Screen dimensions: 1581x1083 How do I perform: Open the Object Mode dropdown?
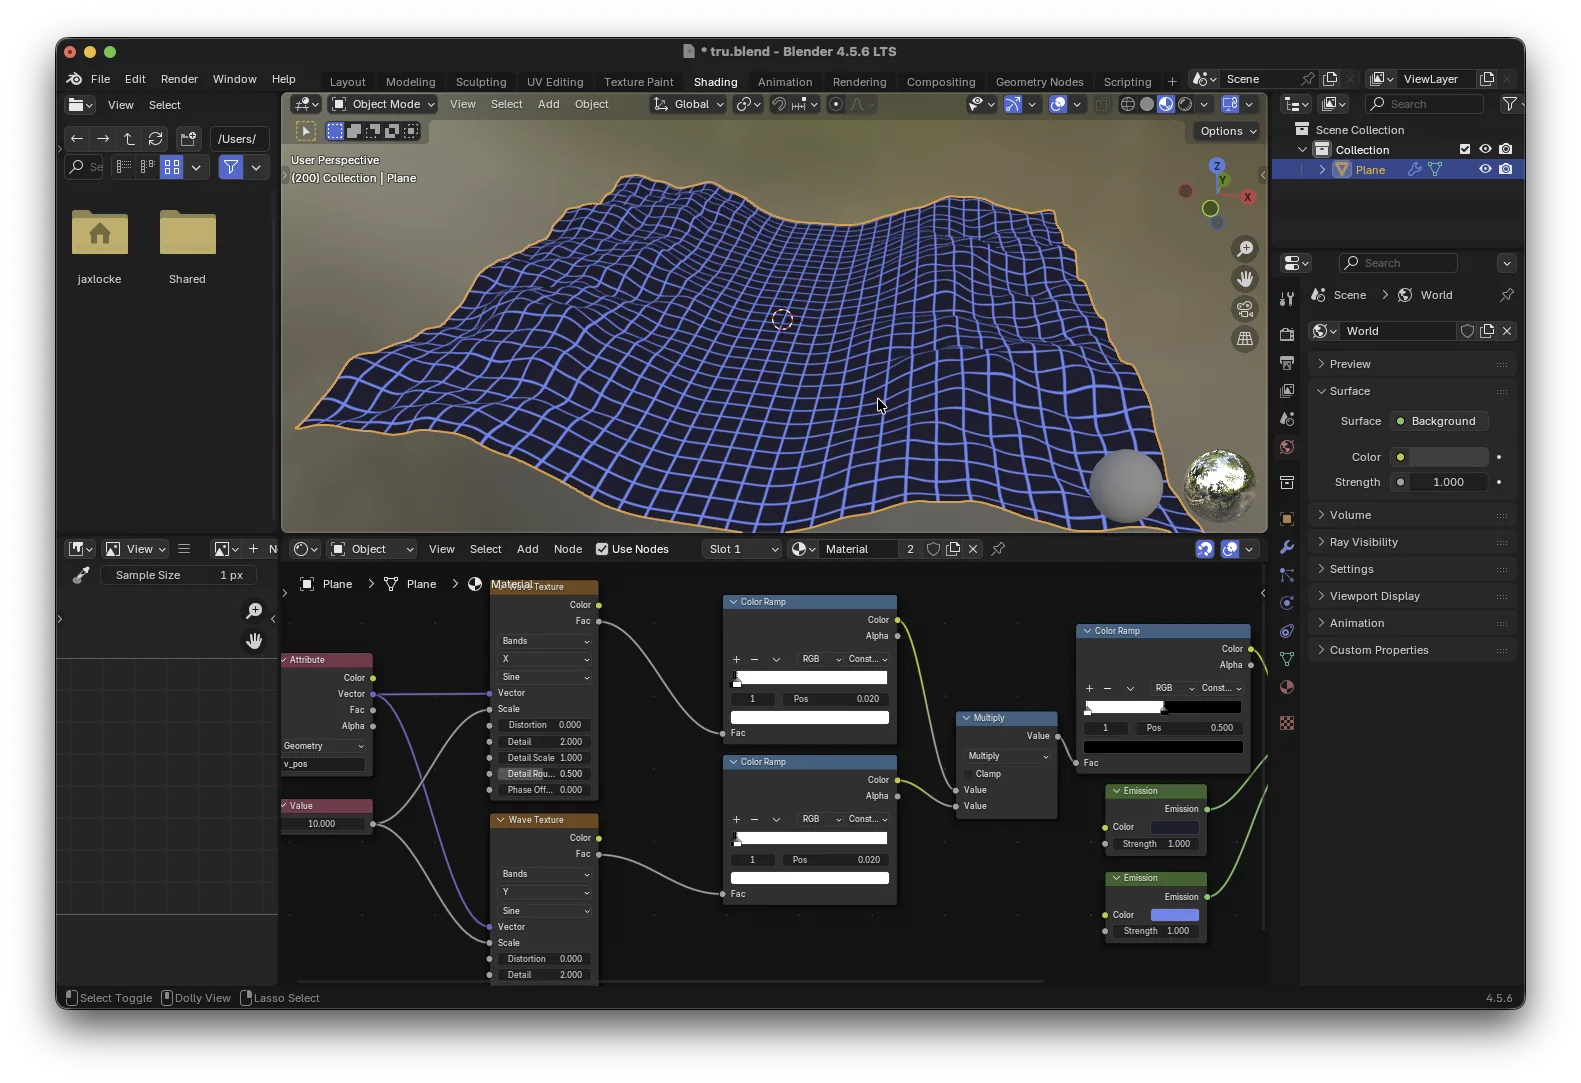click(x=384, y=104)
